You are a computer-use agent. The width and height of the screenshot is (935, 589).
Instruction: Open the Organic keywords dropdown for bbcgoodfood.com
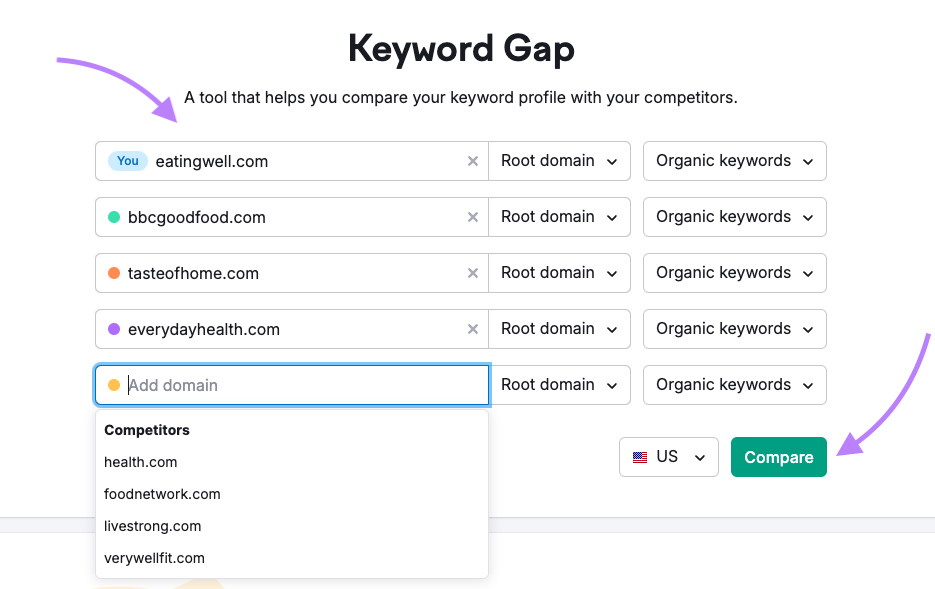click(734, 217)
